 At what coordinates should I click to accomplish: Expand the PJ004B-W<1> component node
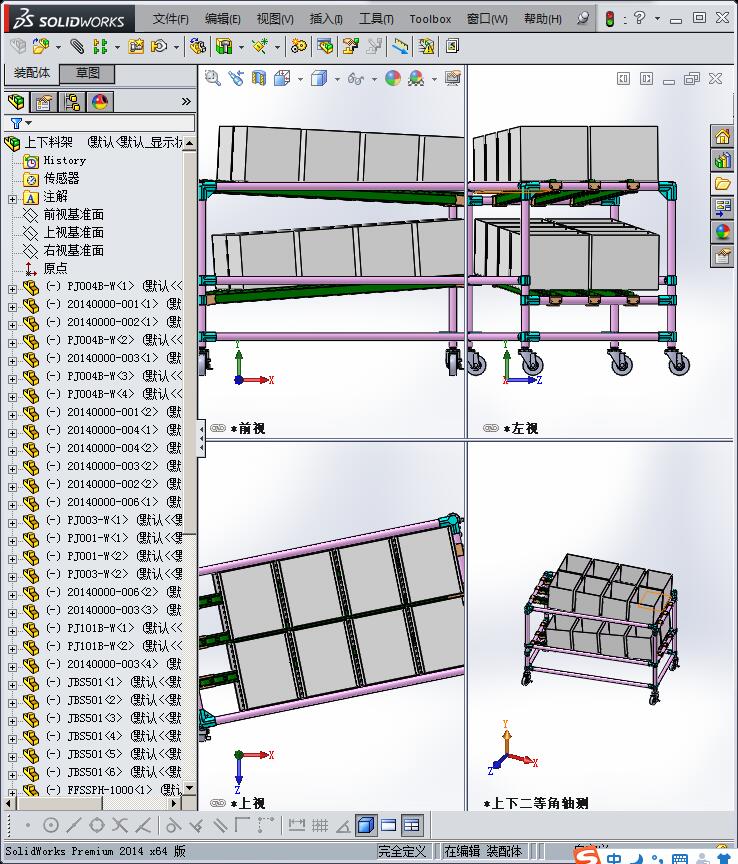pyautogui.click(x=12, y=288)
